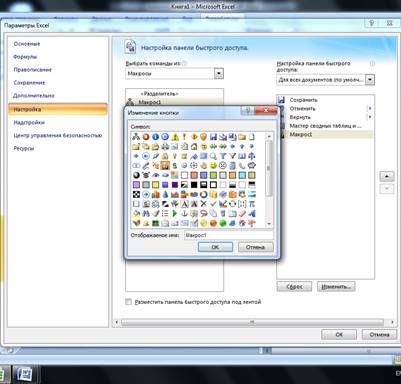401x384 pixels.
Task: Select the orange shield symbol
Action: [204, 137]
